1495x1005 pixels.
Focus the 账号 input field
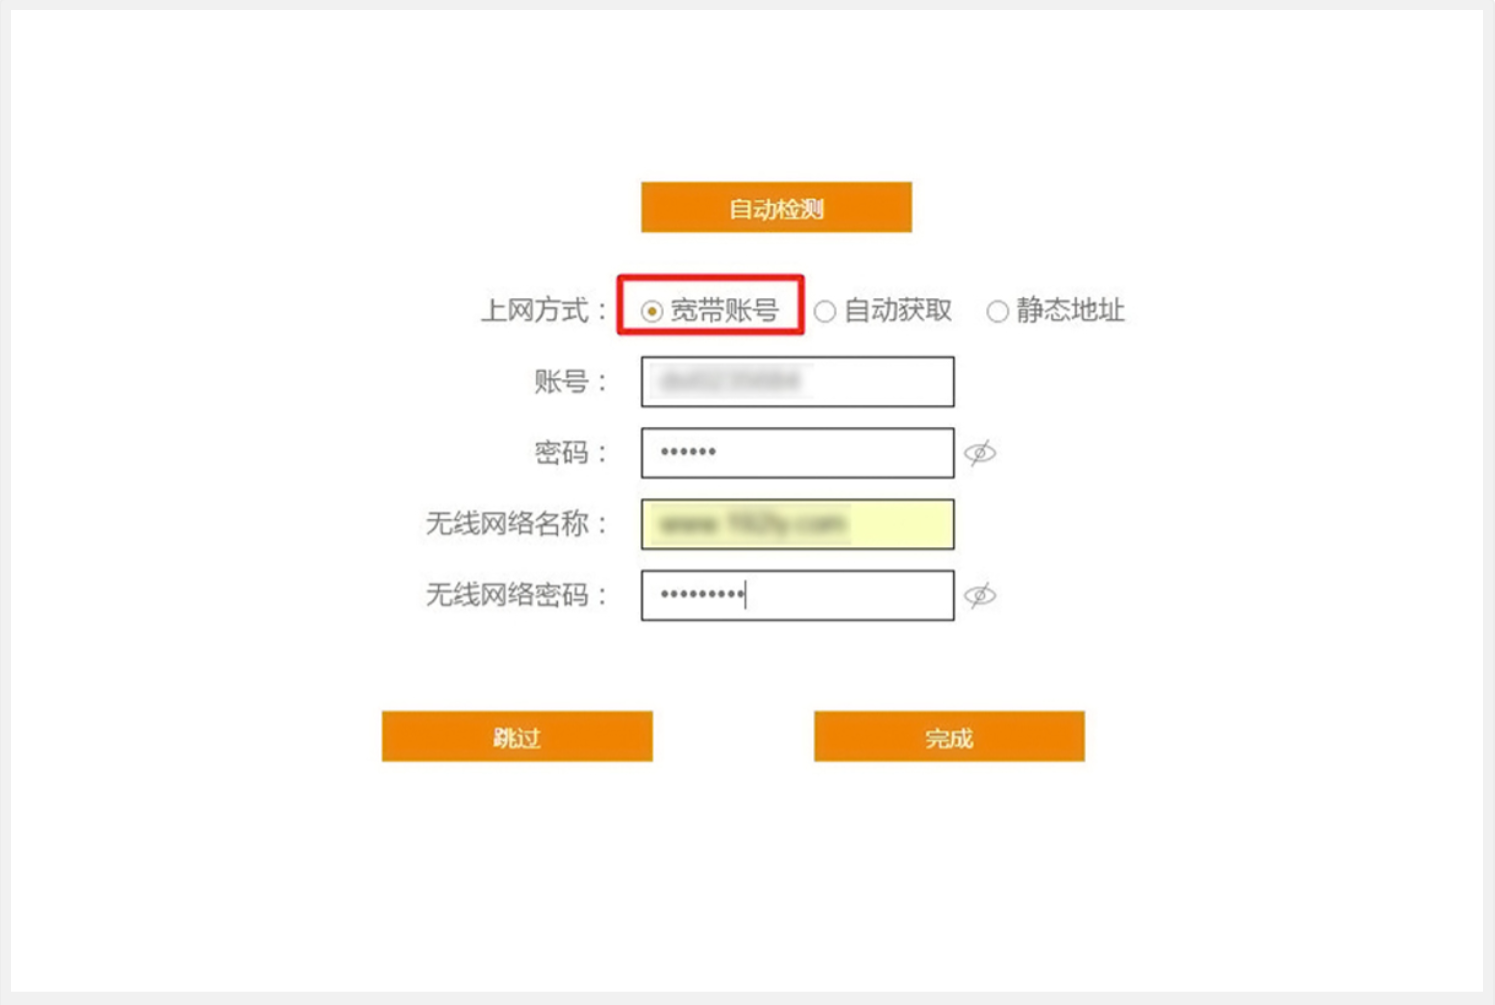pyautogui.click(x=797, y=382)
